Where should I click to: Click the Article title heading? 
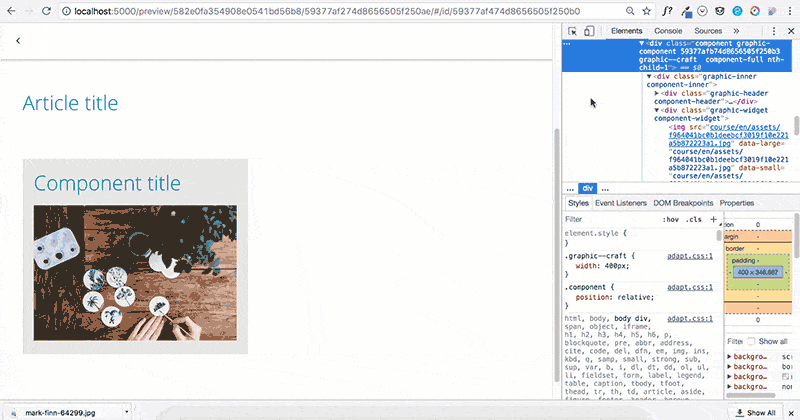pyautogui.click(x=70, y=103)
